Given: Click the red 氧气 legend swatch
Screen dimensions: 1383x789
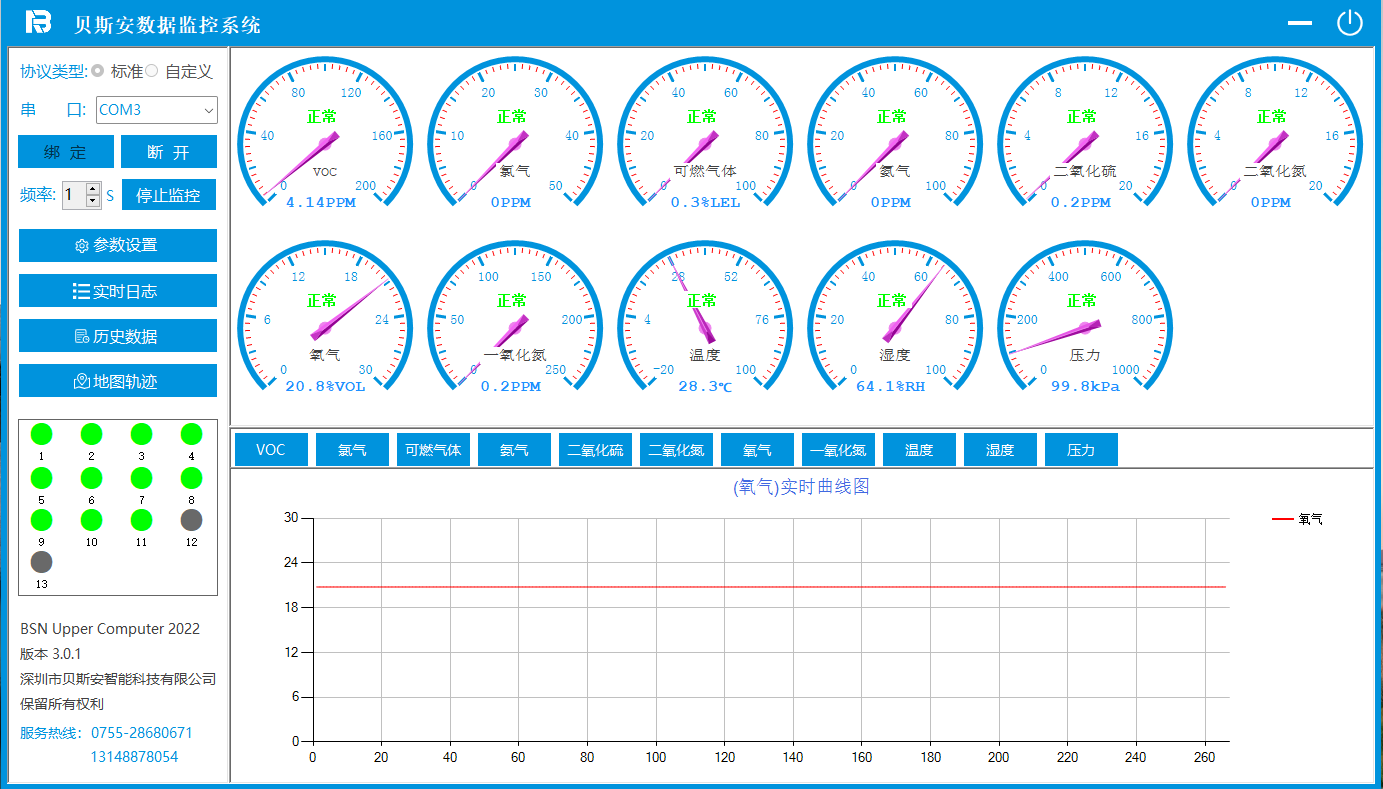Looking at the screenshot, I should [1282, 519].
